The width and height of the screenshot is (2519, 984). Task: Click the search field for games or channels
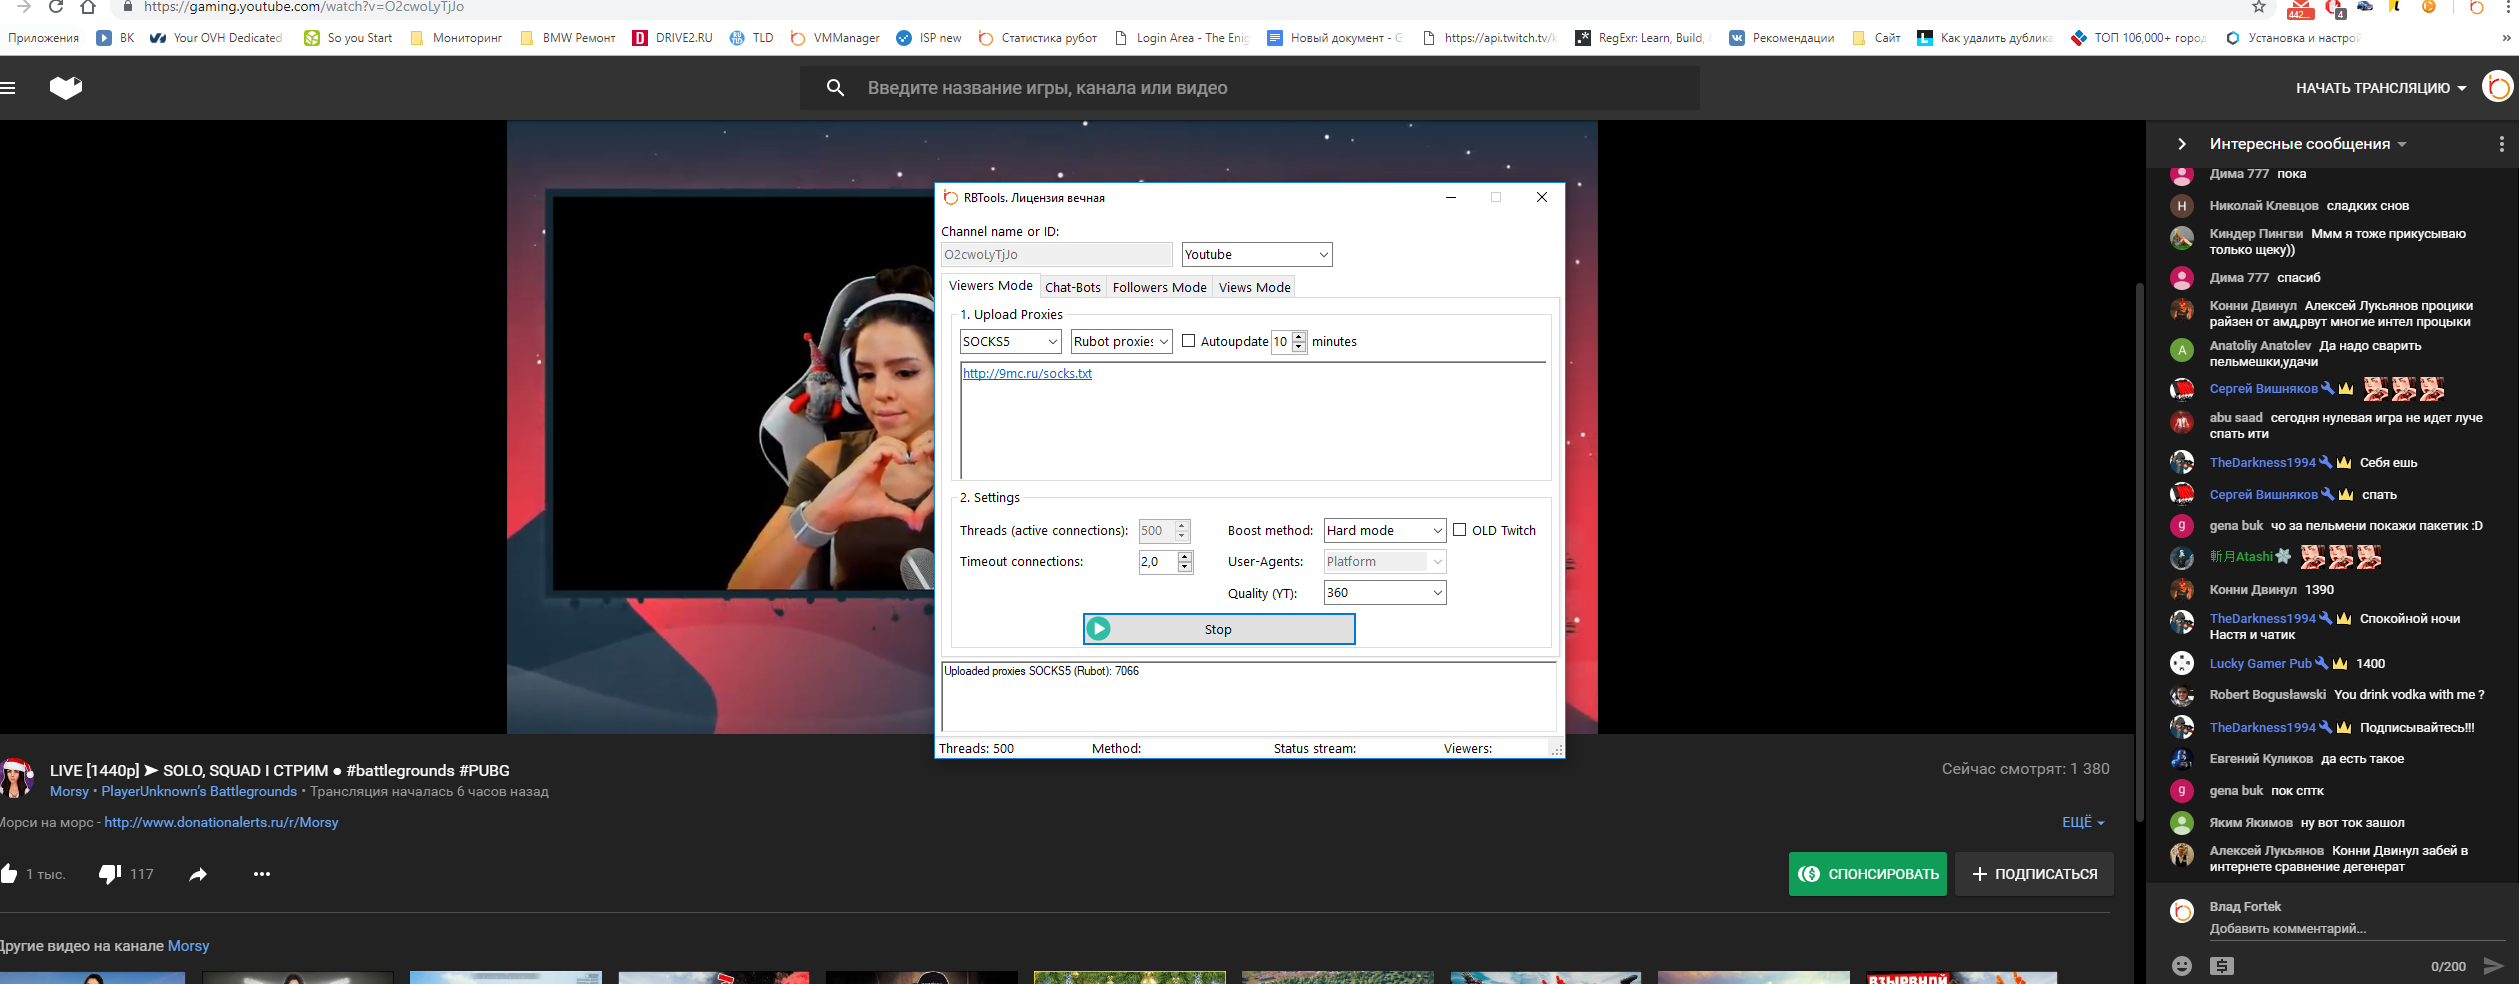click(1250, 88)
